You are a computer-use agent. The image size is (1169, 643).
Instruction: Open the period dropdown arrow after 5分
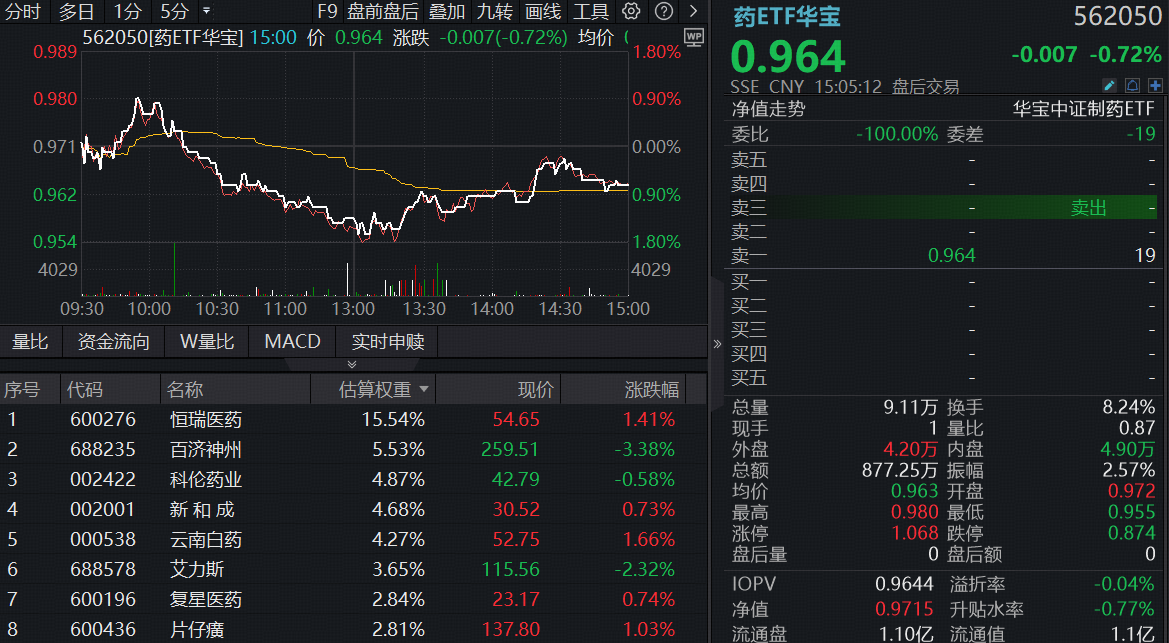pyautogui.click(x=207, y=11)
